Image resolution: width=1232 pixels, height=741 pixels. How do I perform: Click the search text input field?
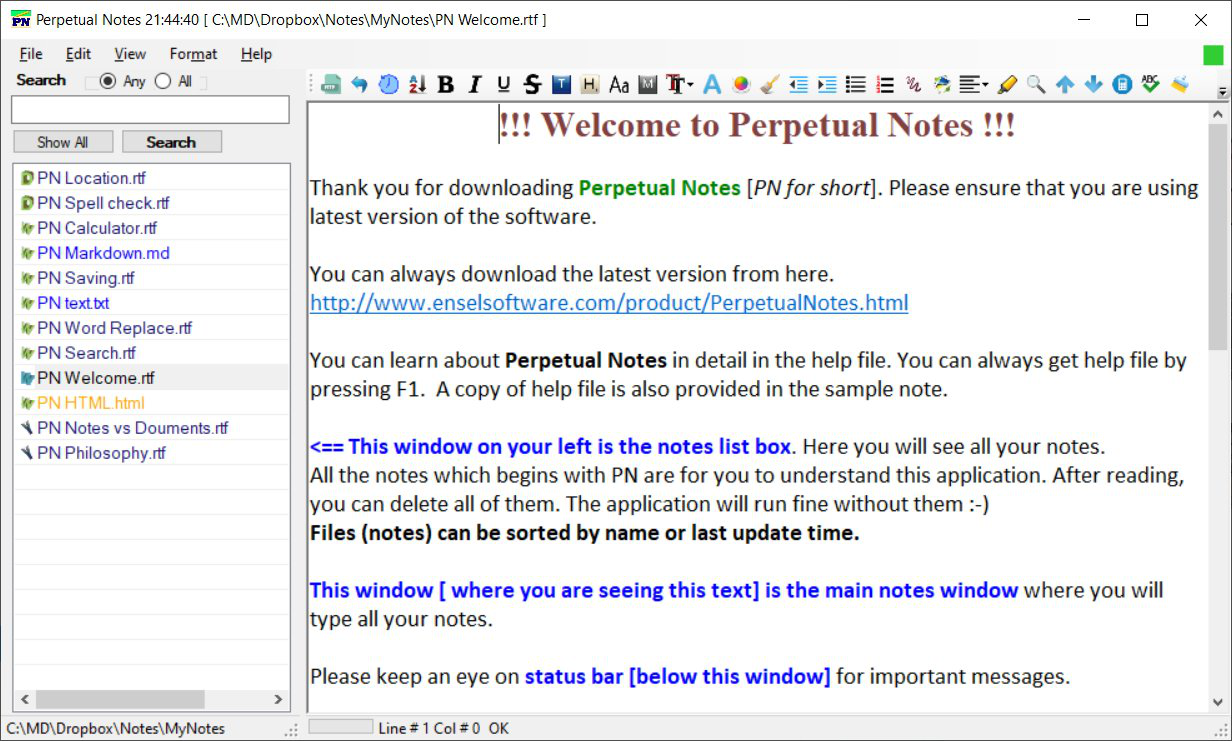(150, 110)
